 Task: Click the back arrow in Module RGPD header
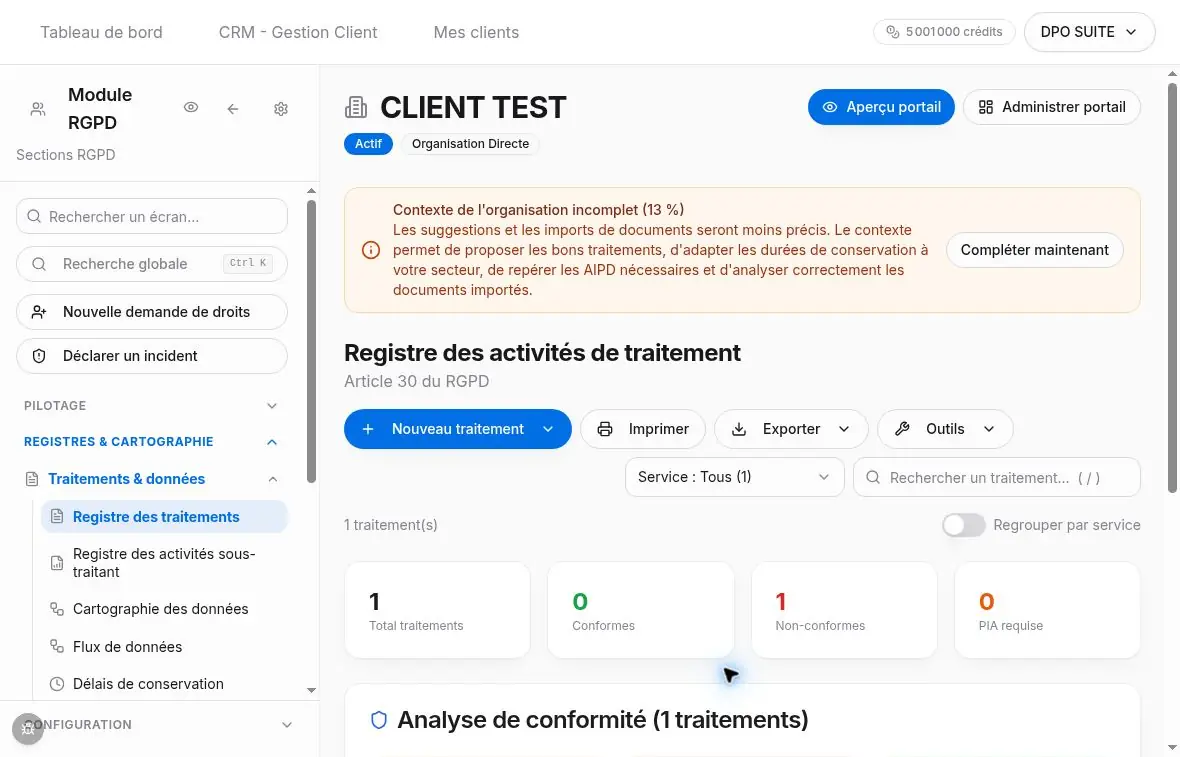233,109
